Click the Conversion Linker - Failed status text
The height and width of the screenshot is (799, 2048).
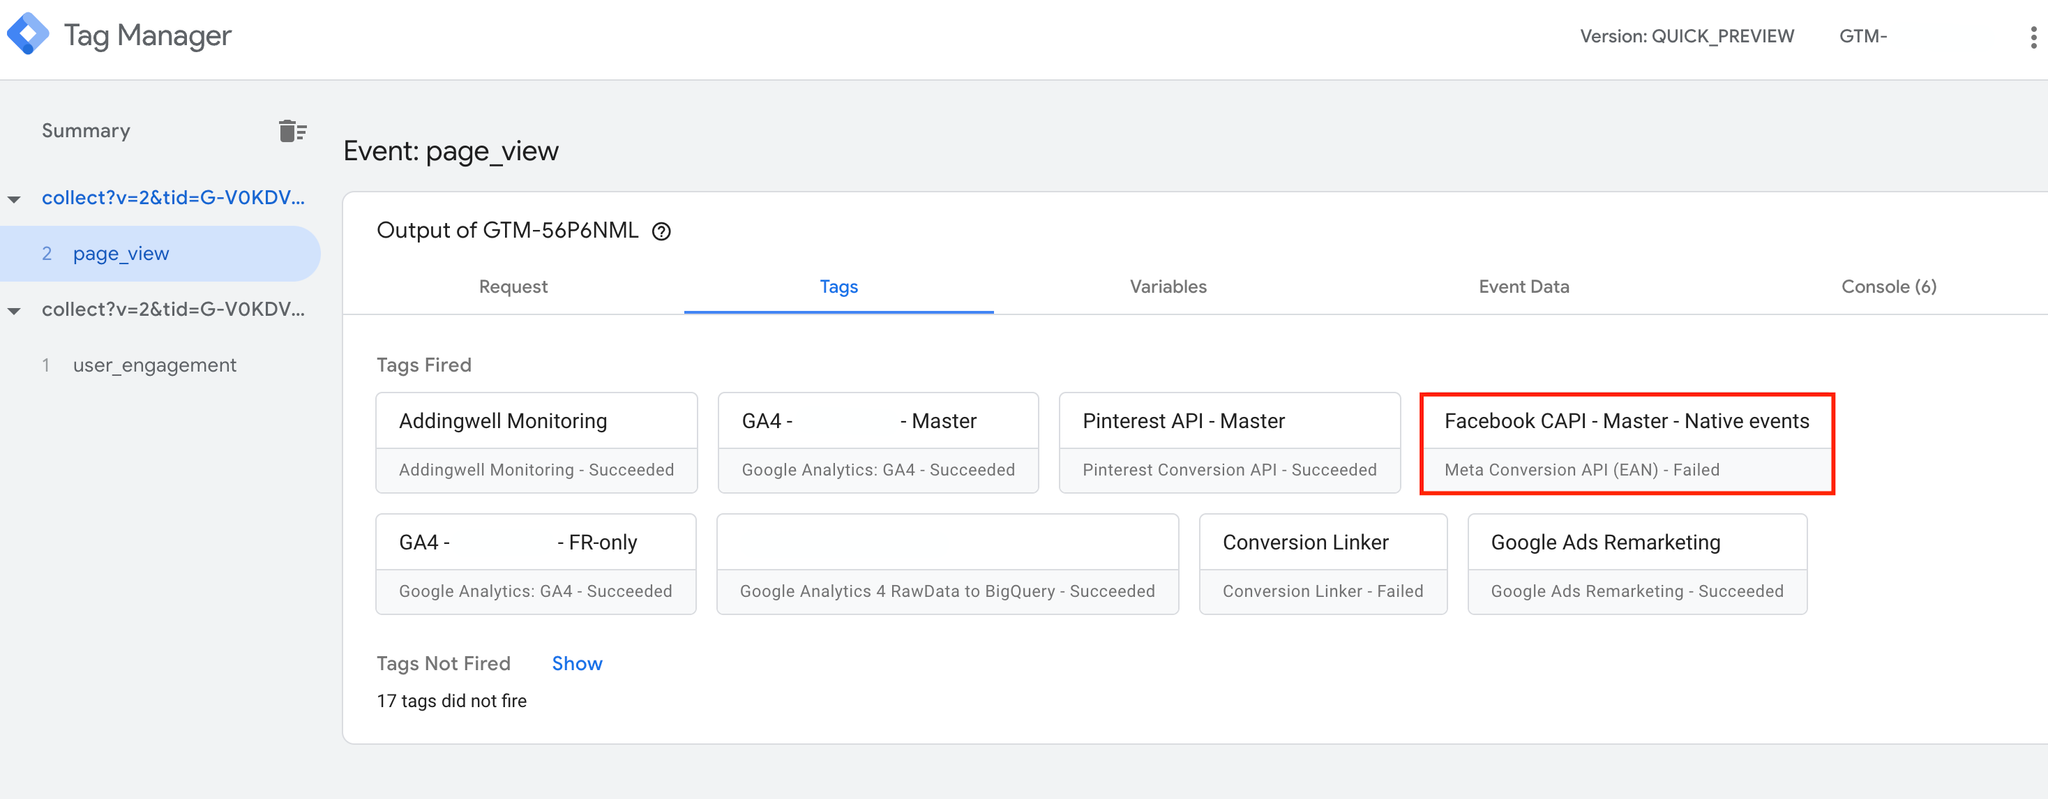[1323, 591]
